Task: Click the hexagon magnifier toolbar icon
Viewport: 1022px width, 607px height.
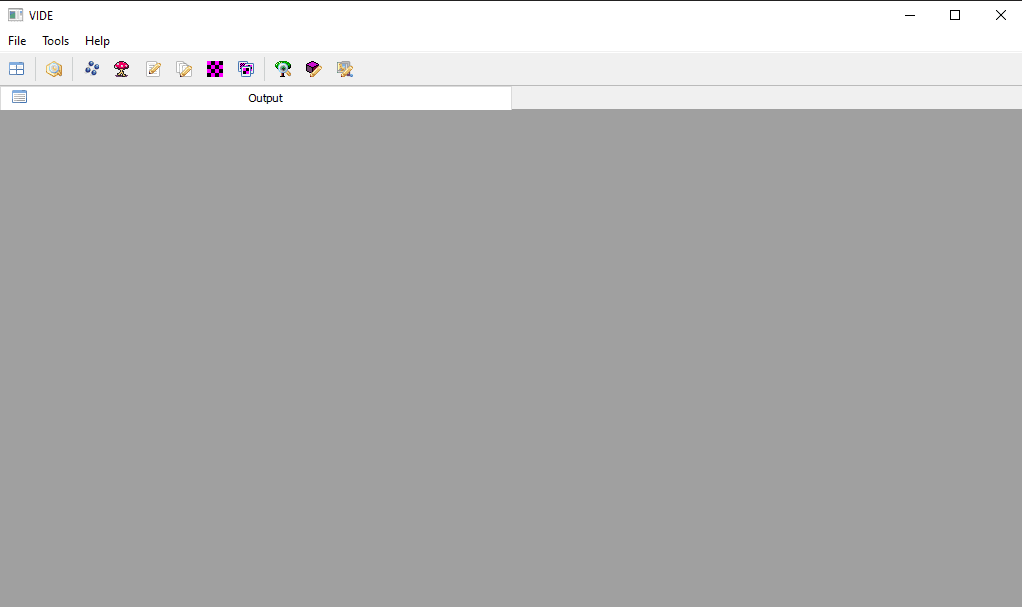Action: [54, 68]
